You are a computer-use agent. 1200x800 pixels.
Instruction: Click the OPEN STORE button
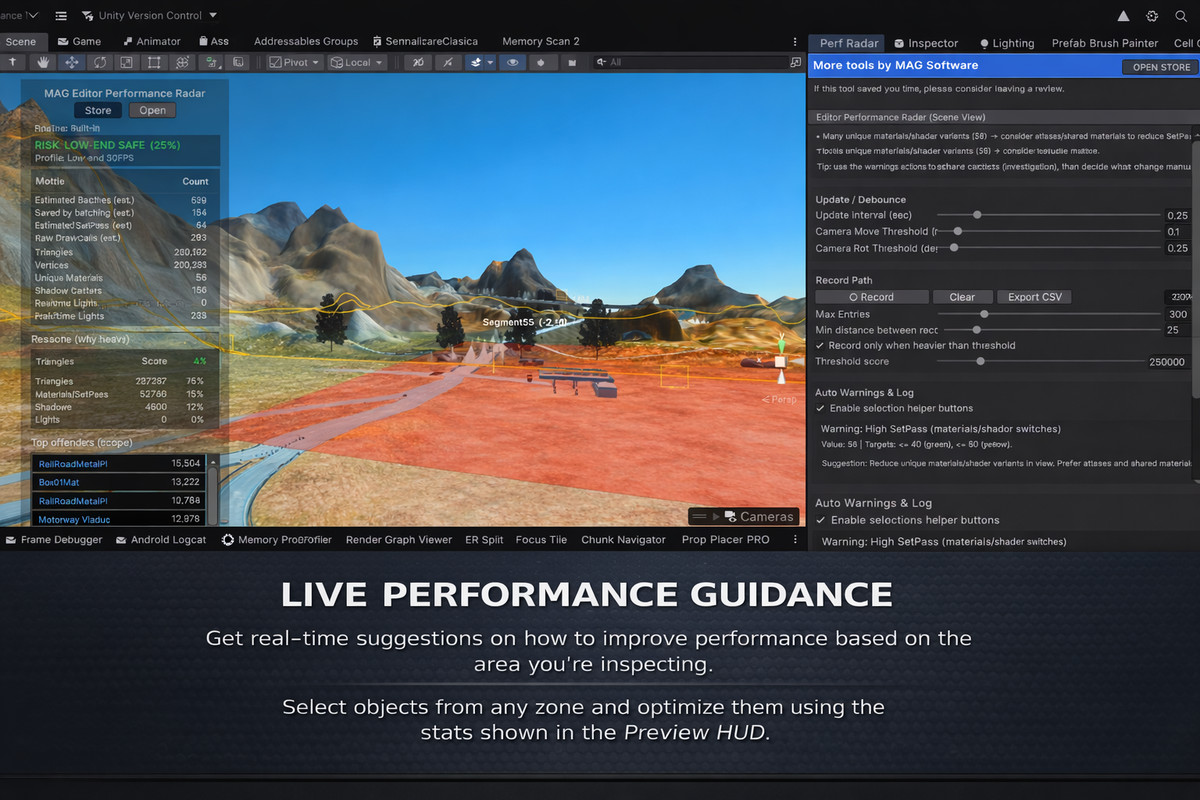(1161, 67)
